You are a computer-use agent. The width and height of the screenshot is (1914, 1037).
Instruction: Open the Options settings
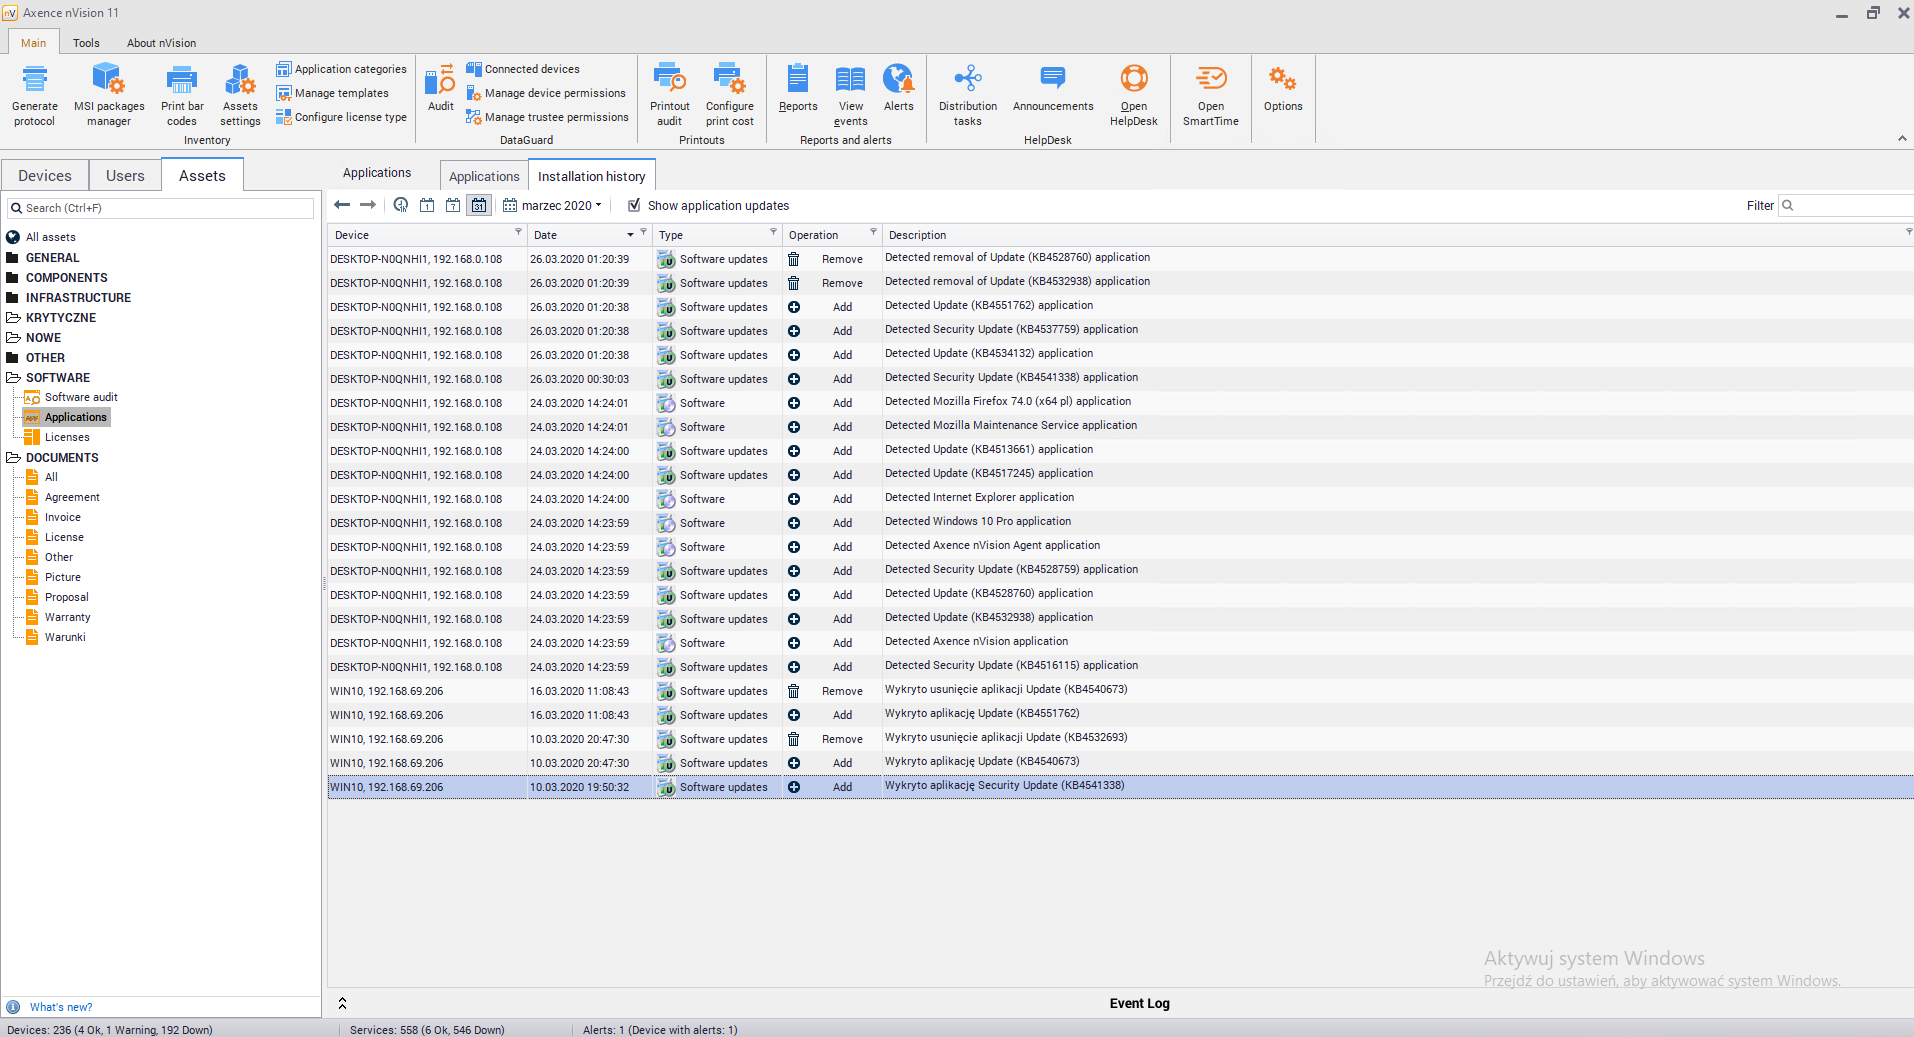point(1282,89)
